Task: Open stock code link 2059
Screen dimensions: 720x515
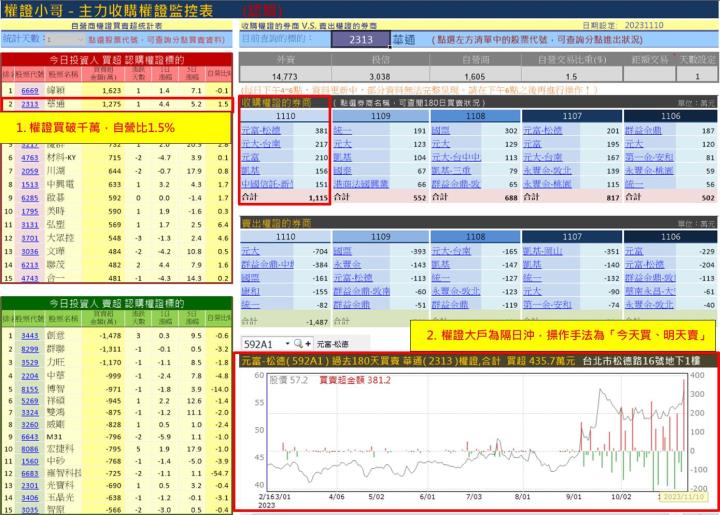Action: (30, 171)
